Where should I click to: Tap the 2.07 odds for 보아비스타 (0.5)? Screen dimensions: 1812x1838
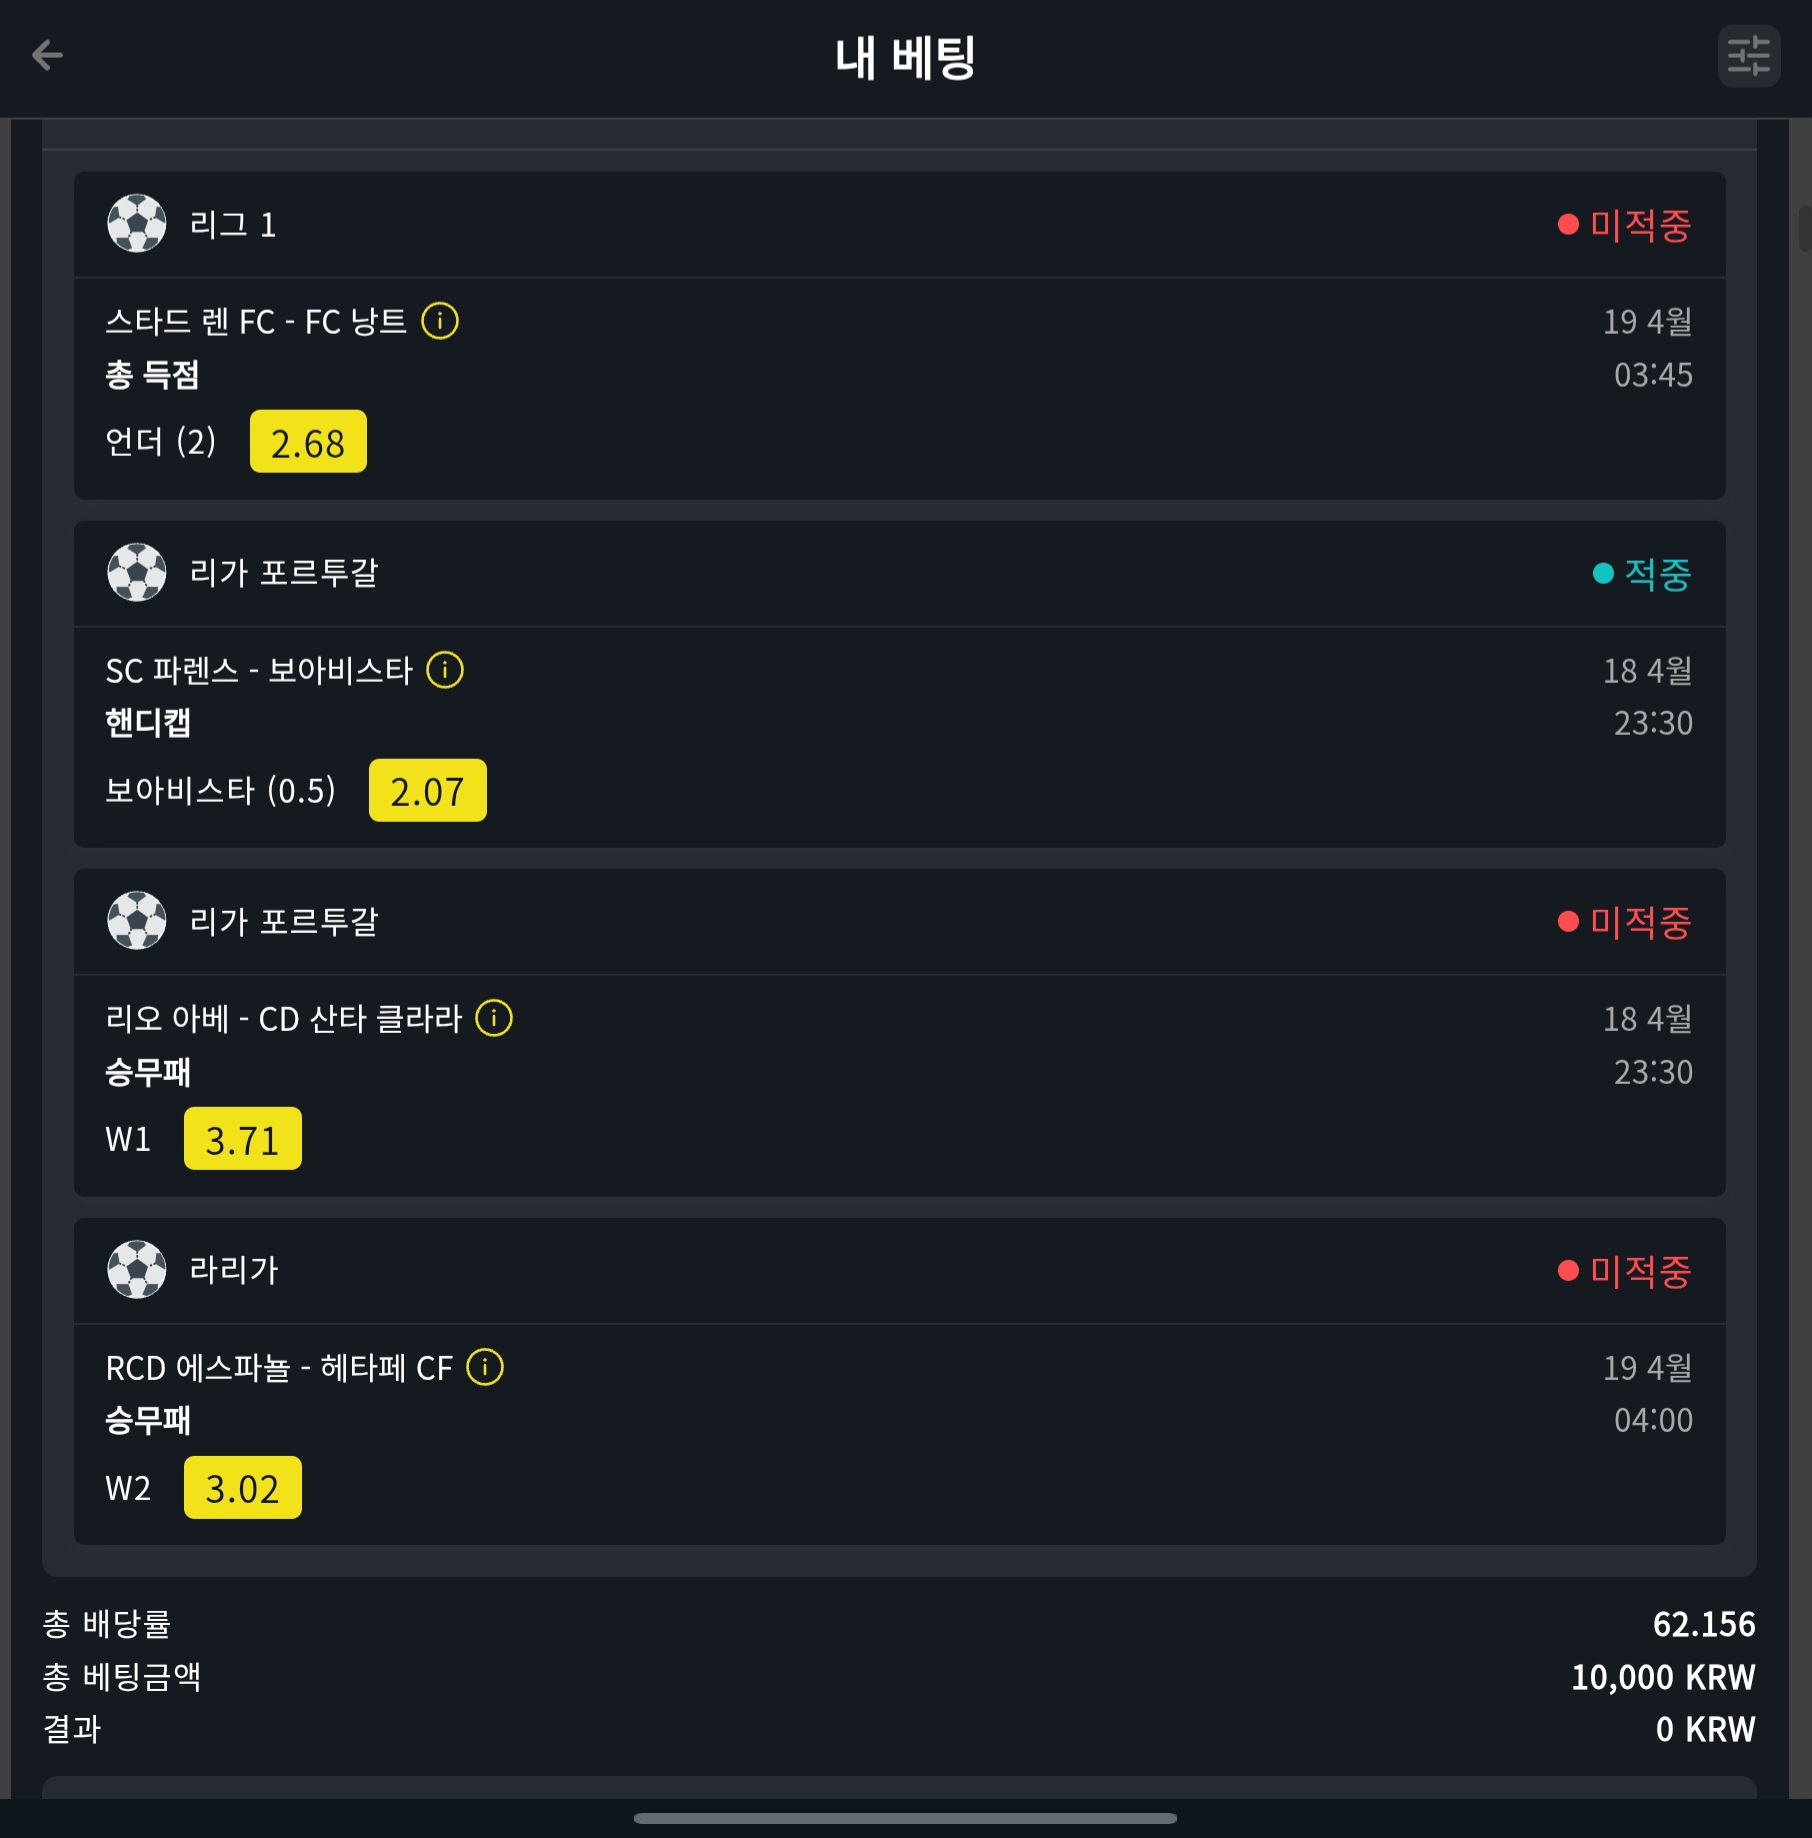coord(428,790)
